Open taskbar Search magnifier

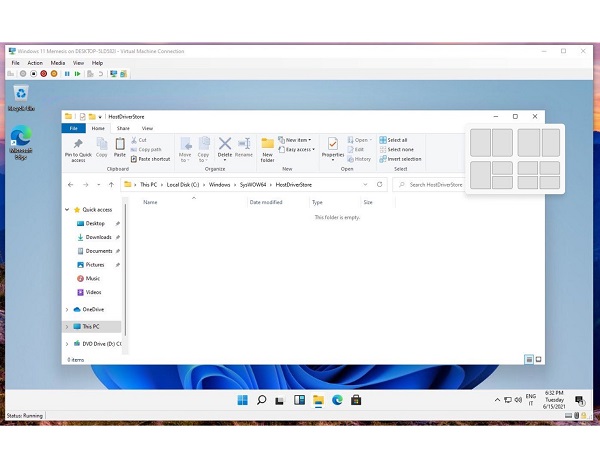point(261,400)
